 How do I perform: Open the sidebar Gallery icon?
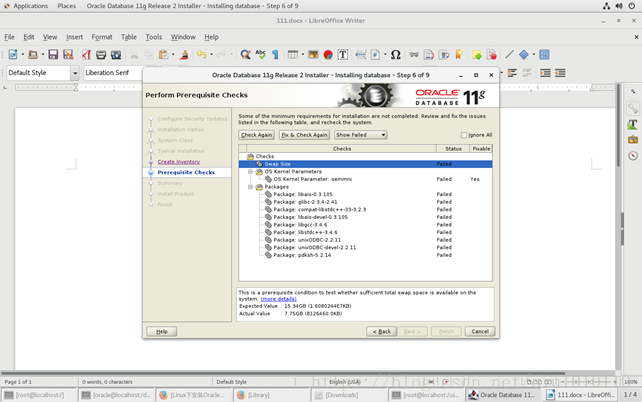click(x=633, y=140)
